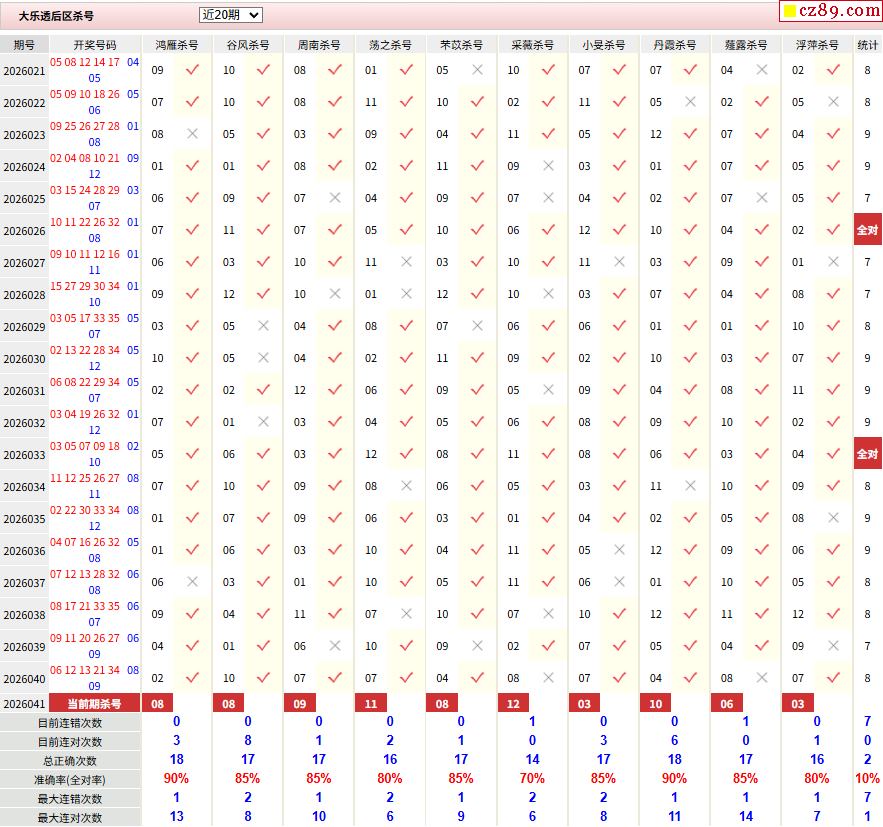The width and height of the screenshot is (883, 827).
Task: Click the period number 2026040 cell
Action: 24,678
